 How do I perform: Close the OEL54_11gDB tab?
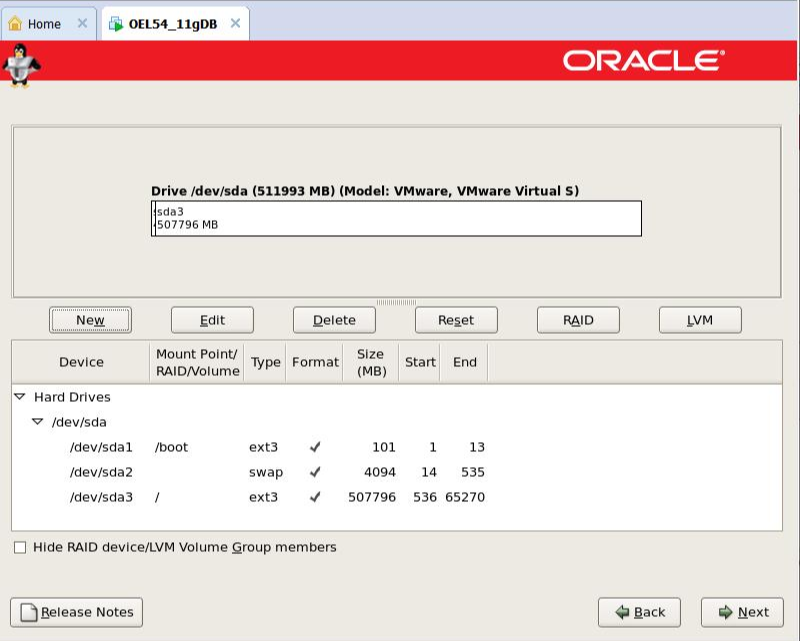pyautogui.click(x=235, y=23)
